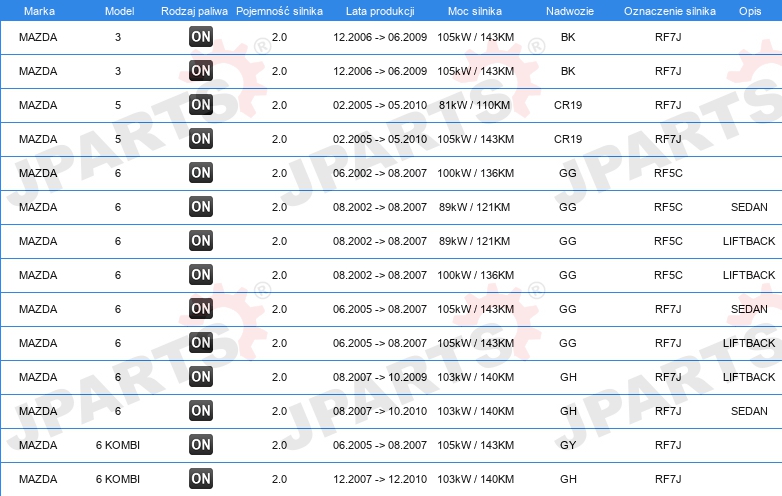The height and width of the screenshot is (496, 782).
Task: Select 6 KOMBI in the 12.2007 row
Action: pos(118,479)
